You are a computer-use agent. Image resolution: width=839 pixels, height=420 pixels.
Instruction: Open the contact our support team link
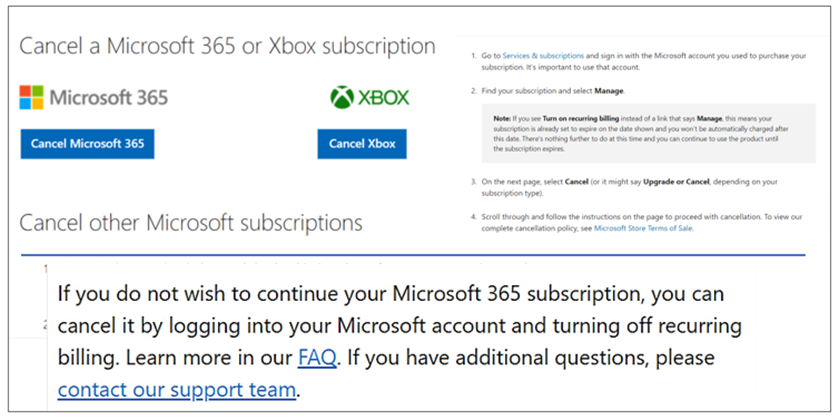pyautogui.click(x=176, y=390)
